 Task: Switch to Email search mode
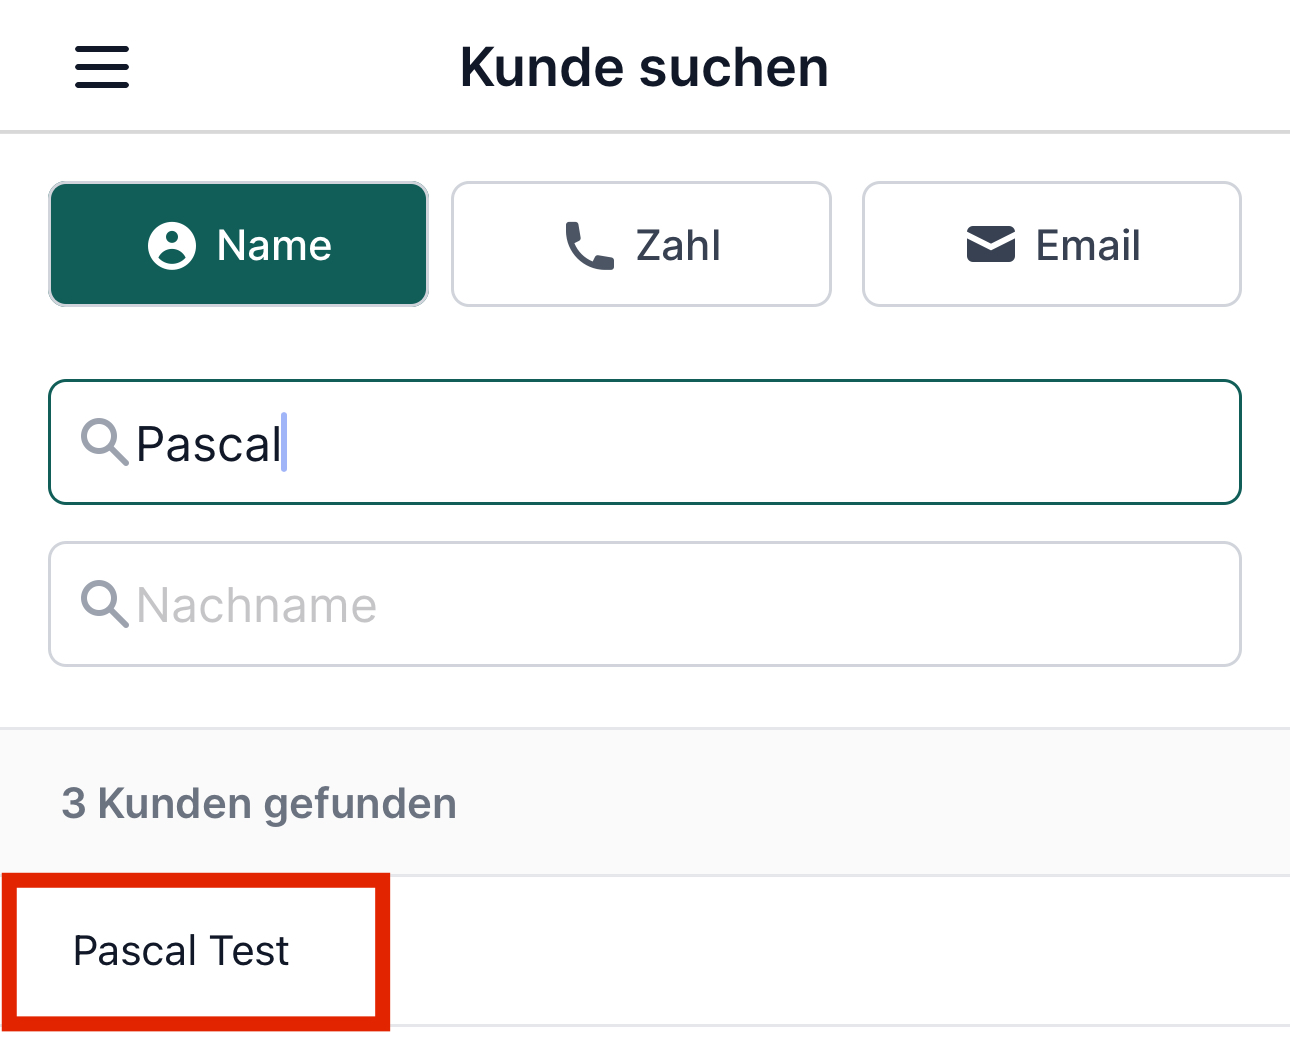pos(1052,244)
